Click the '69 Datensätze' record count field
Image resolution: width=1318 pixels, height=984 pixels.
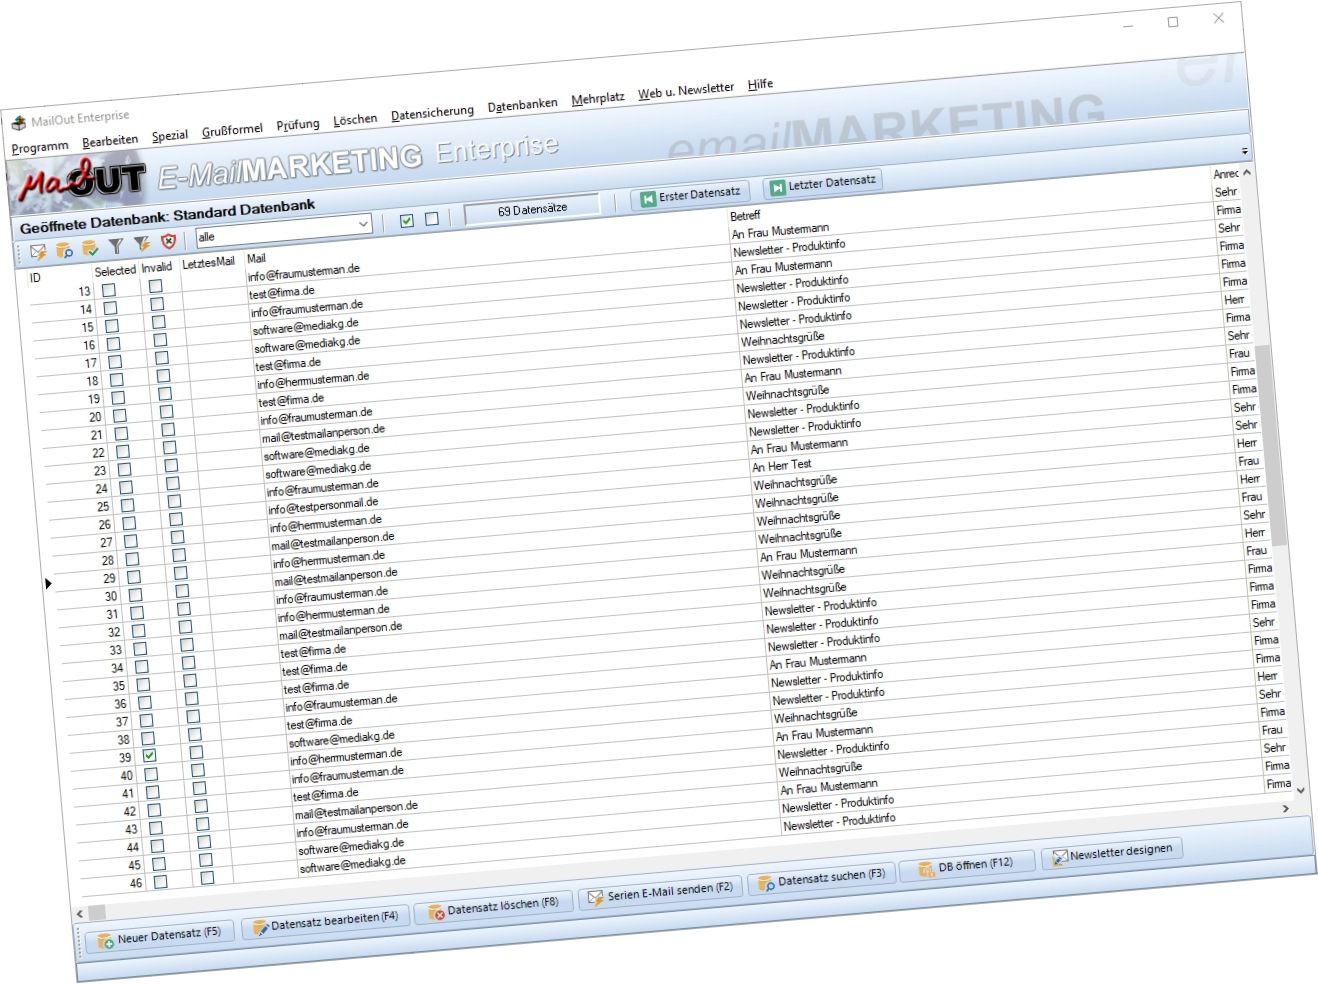coord(532,209)
